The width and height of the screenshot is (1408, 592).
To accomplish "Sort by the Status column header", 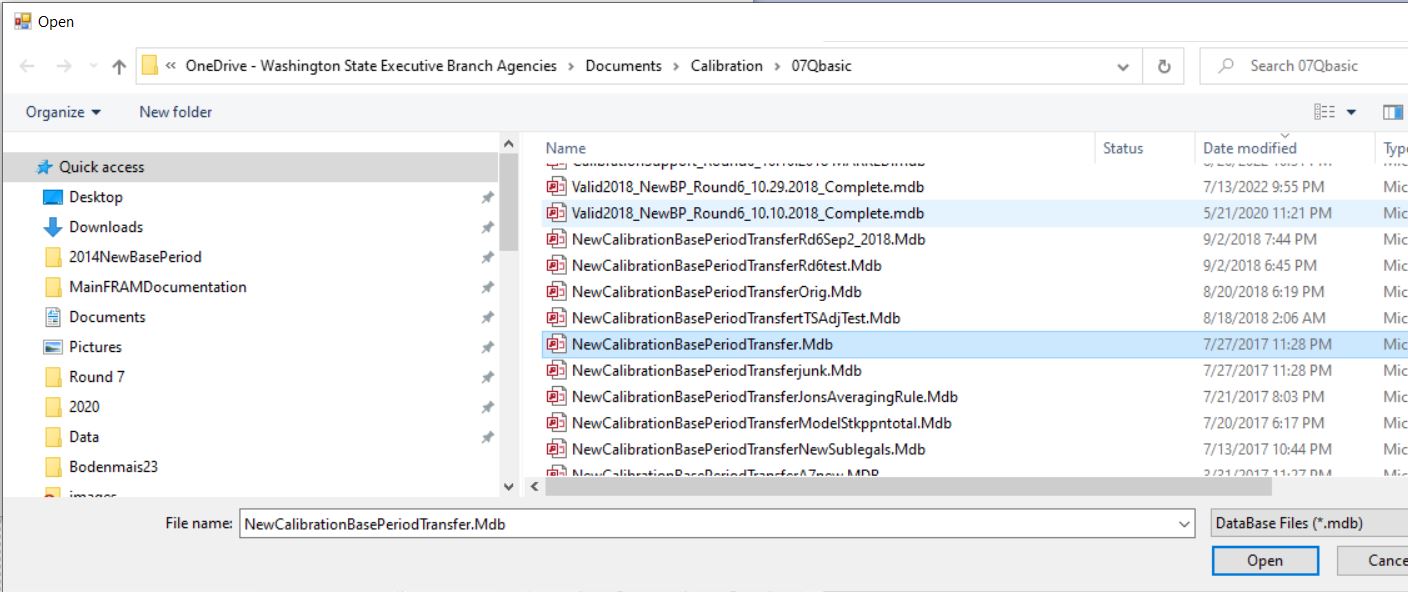I will pos(1123,148).
